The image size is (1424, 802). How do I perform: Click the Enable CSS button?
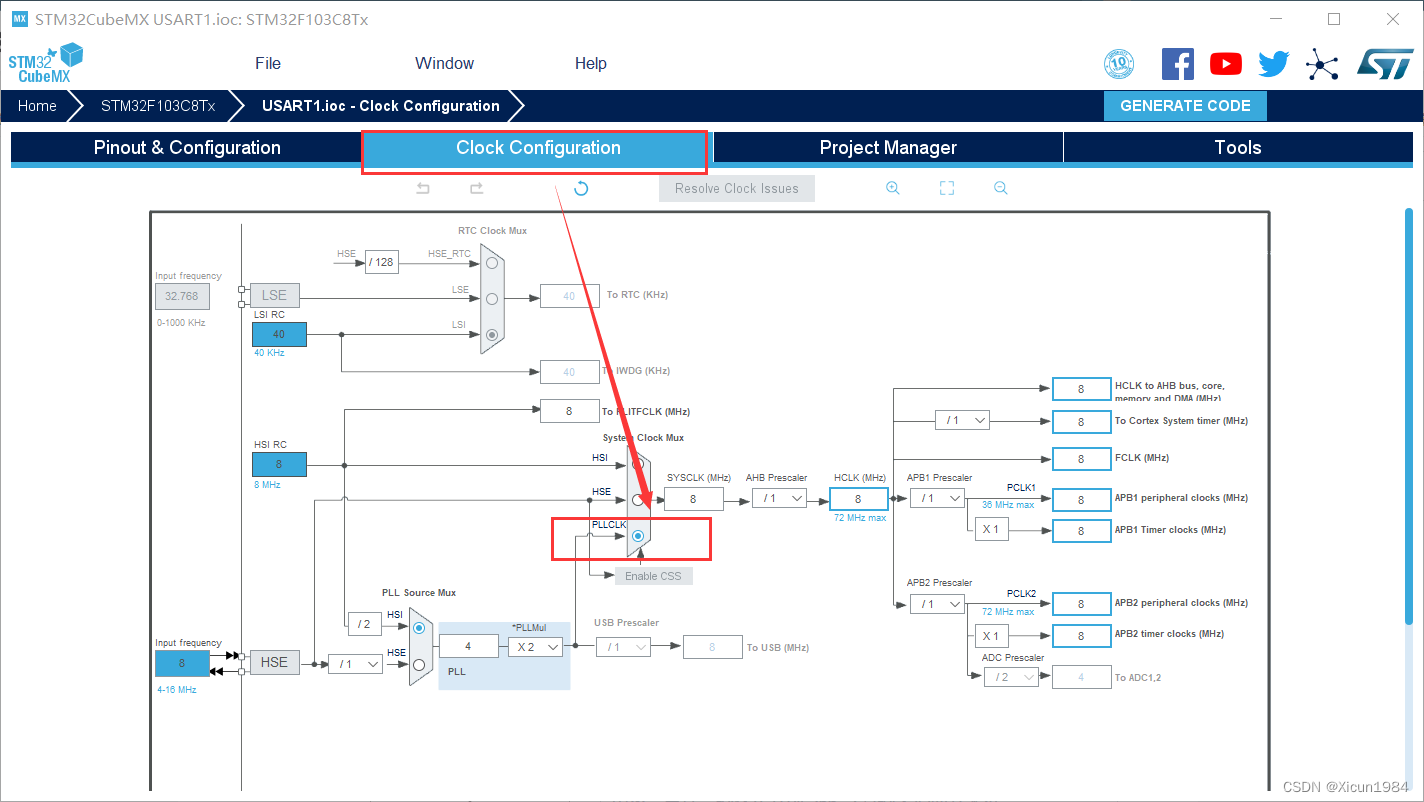(x=653, y=576)
